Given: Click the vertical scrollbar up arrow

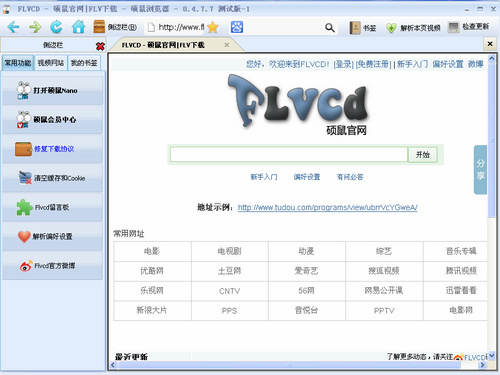Looking at the screenshot, I should (x=492, y=58).
